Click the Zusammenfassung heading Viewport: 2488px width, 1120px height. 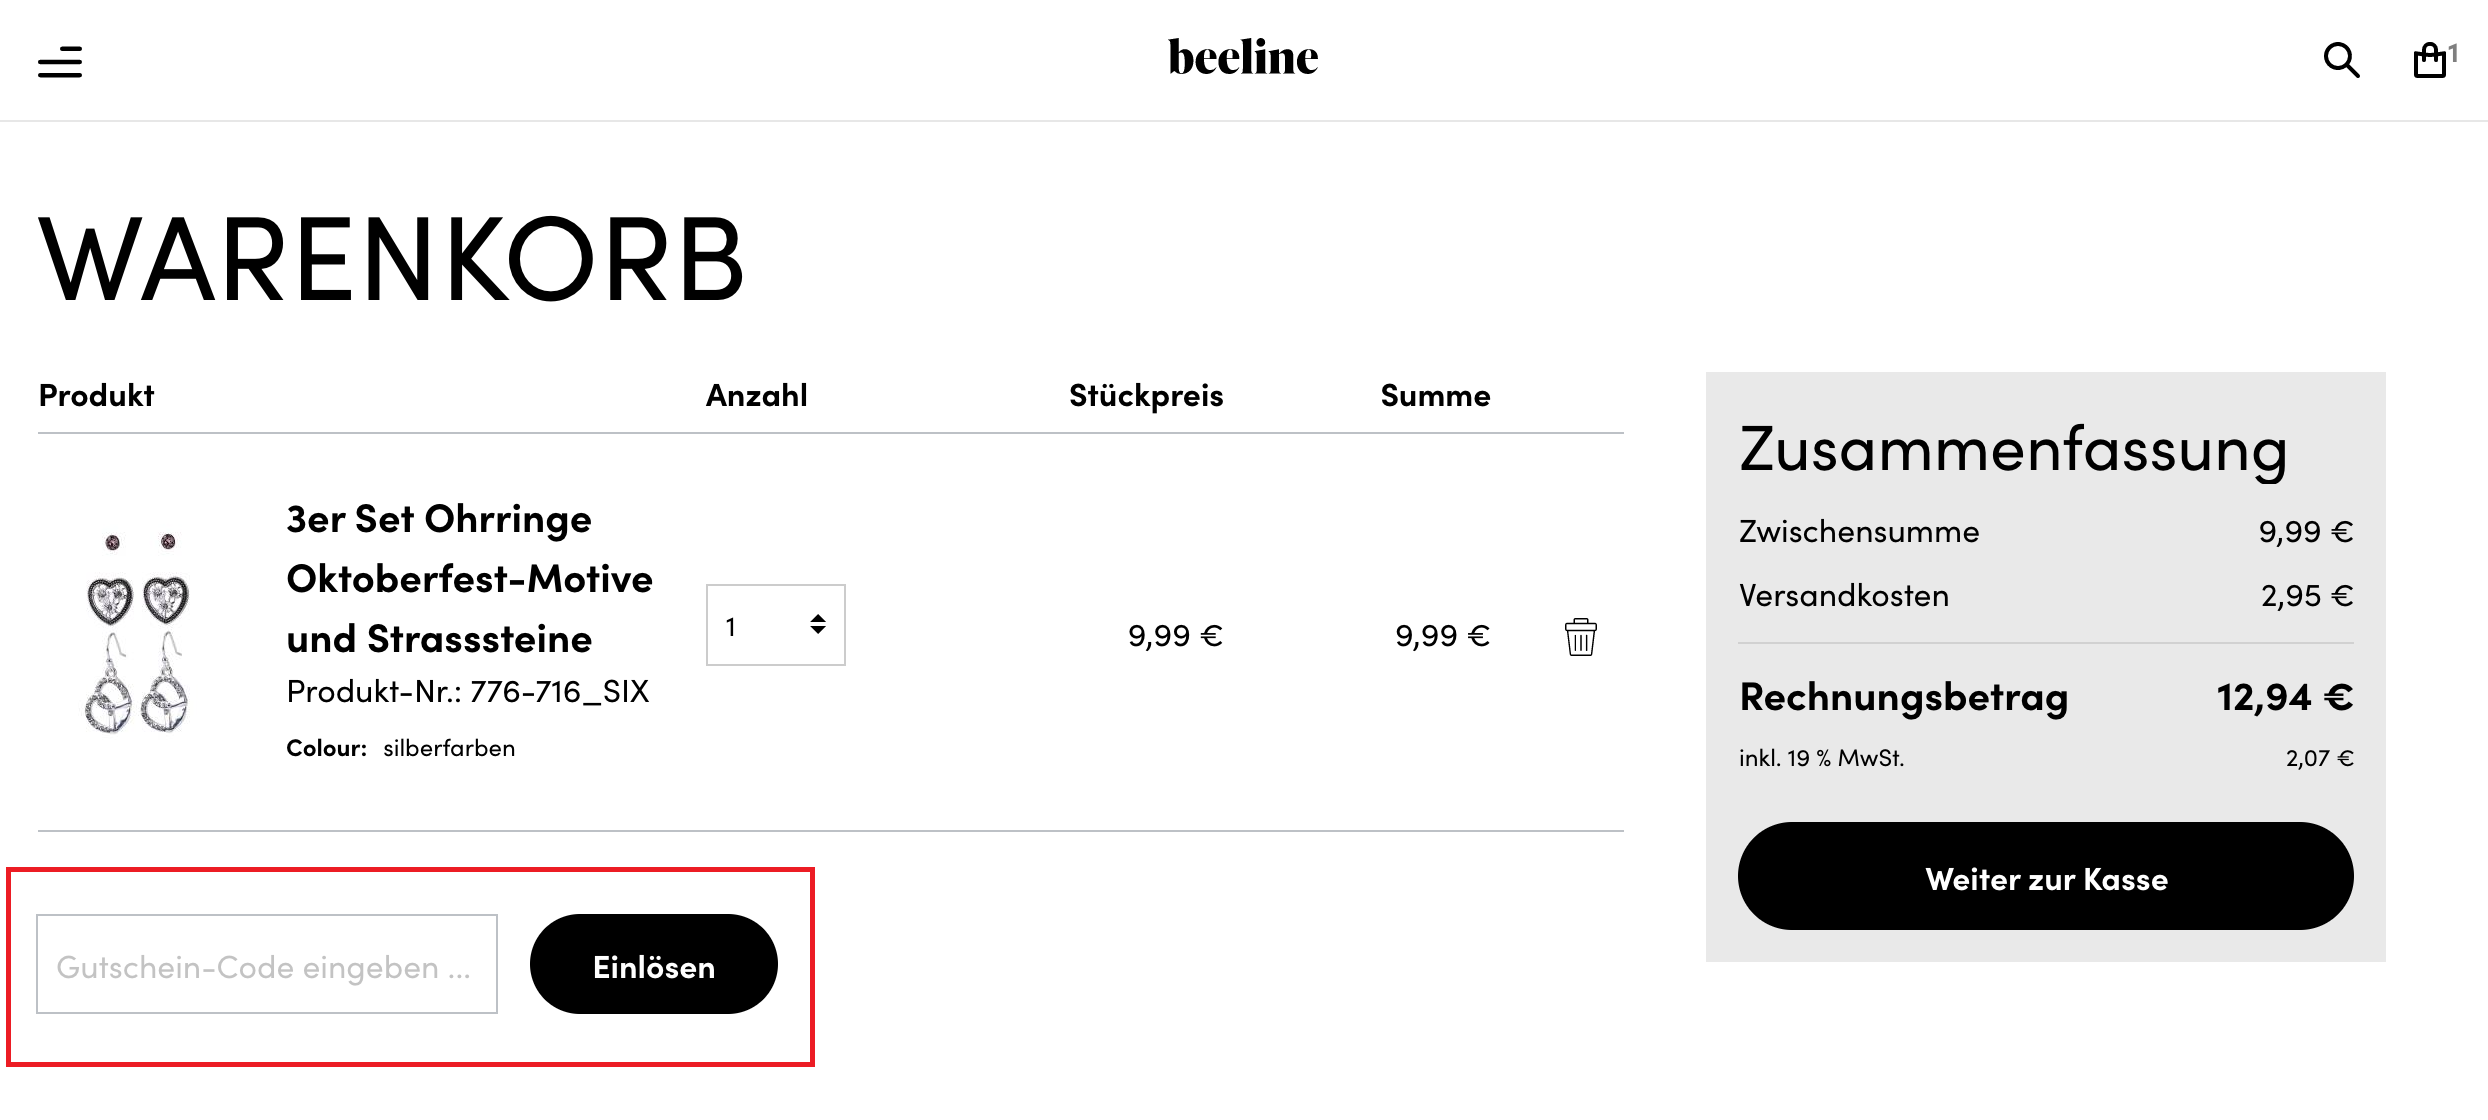(2013, 450)
